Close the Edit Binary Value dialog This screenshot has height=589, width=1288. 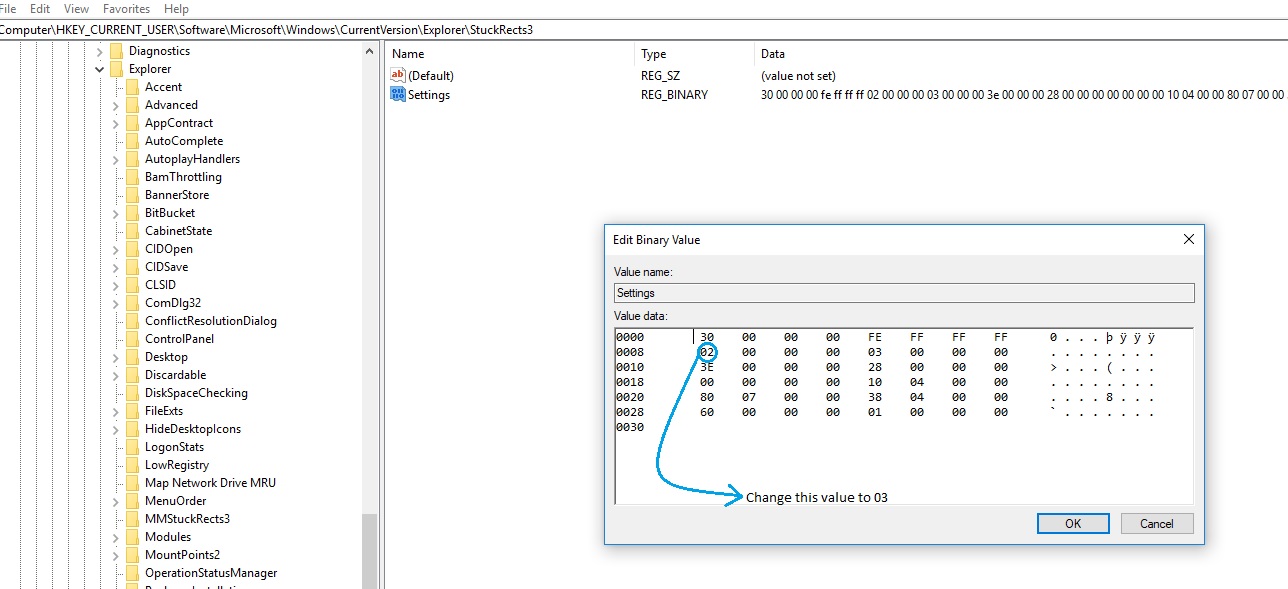(1189, 240)
